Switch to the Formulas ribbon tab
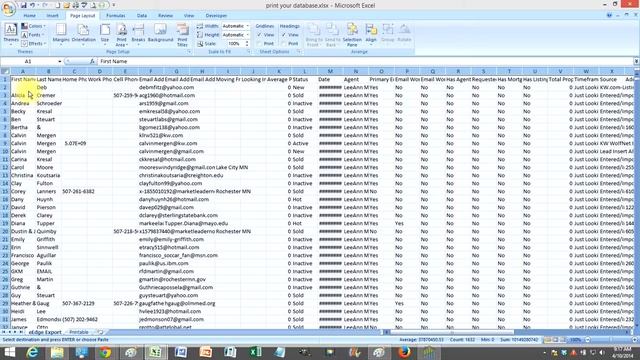640x360 pixels. (116, 16)
